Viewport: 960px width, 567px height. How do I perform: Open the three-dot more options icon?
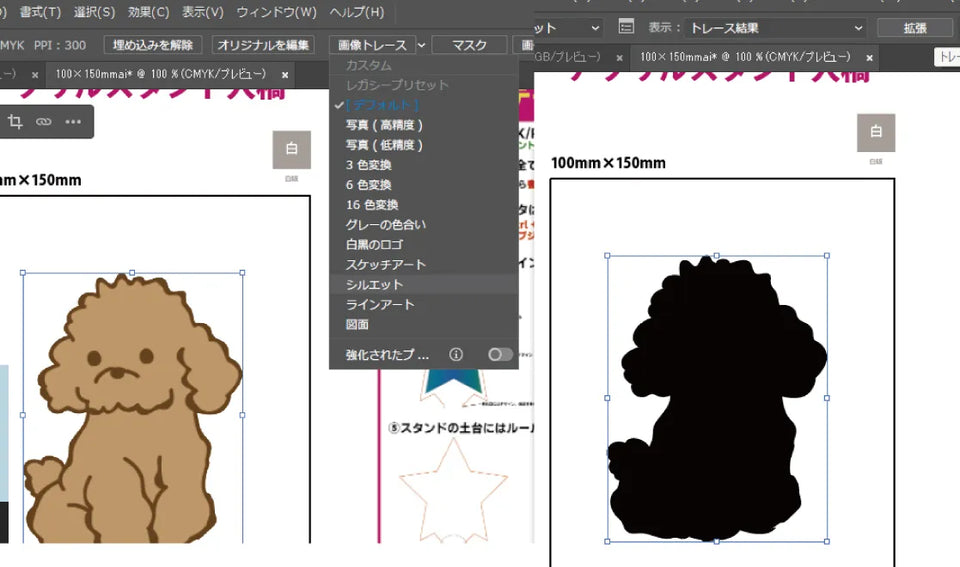(x=73, y=122)
